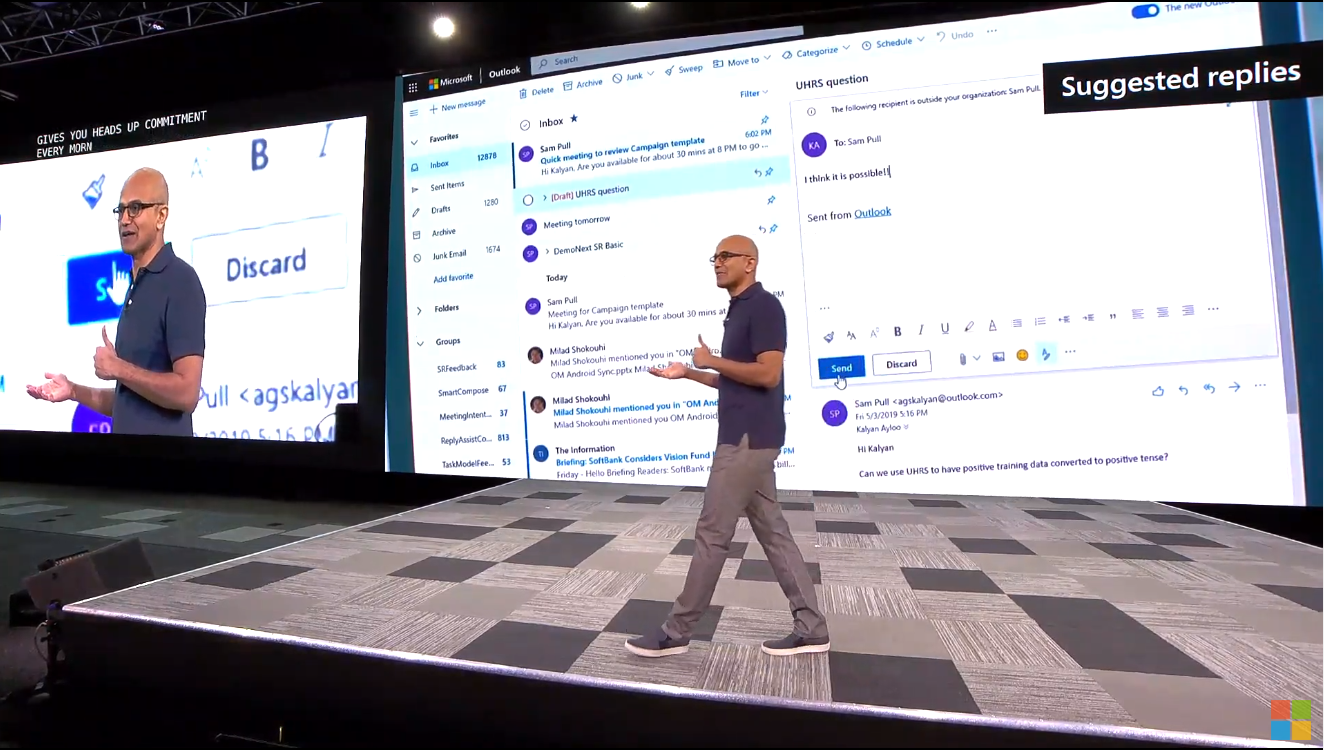Image resolution: width=1324 pixels, height=750 pixels.
Task: Choose the font color
Action: click(992, 325)
